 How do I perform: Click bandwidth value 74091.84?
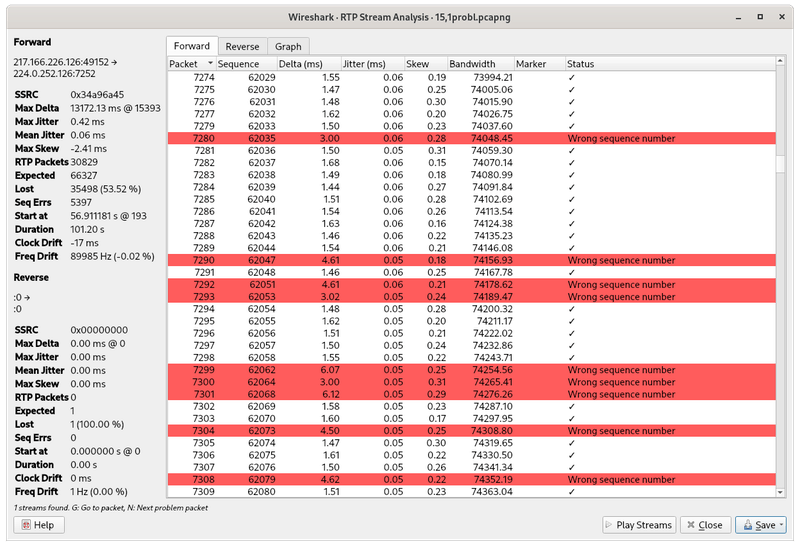[492, 187]
